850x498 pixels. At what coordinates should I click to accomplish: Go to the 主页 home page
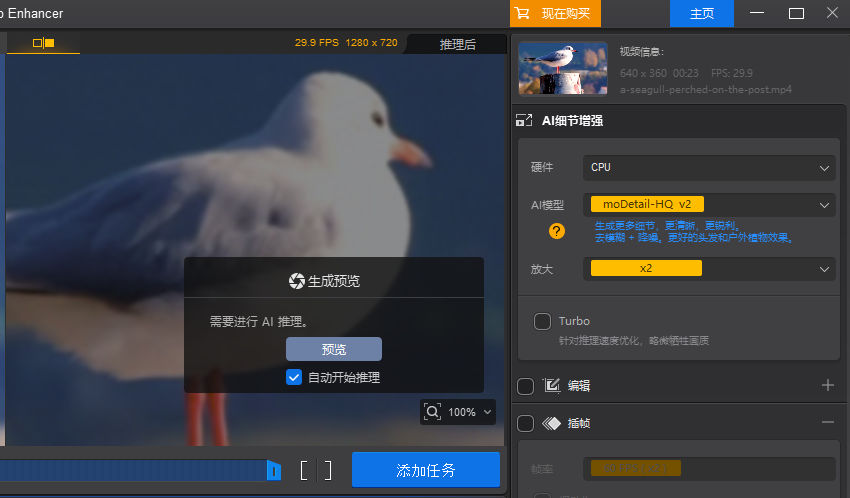[x=701, y=14]
